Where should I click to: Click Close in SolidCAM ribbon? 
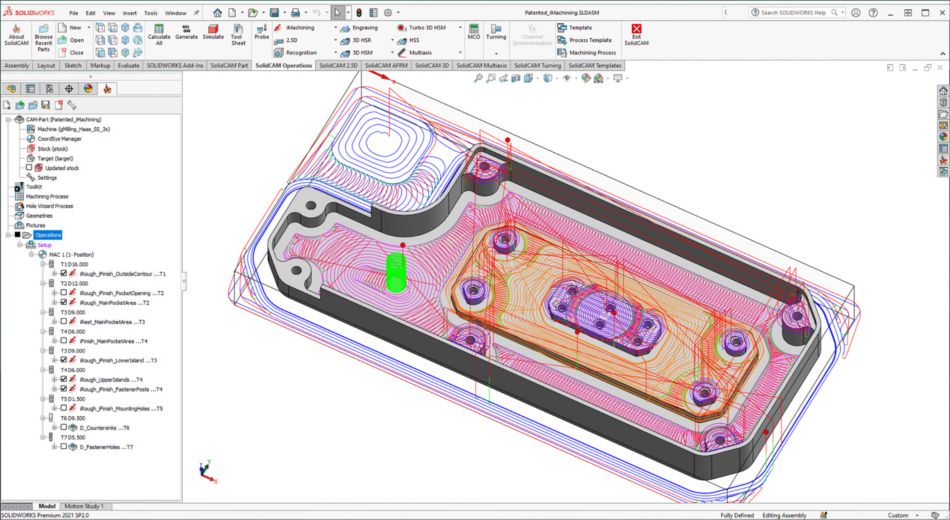click(x=71, y=53)
